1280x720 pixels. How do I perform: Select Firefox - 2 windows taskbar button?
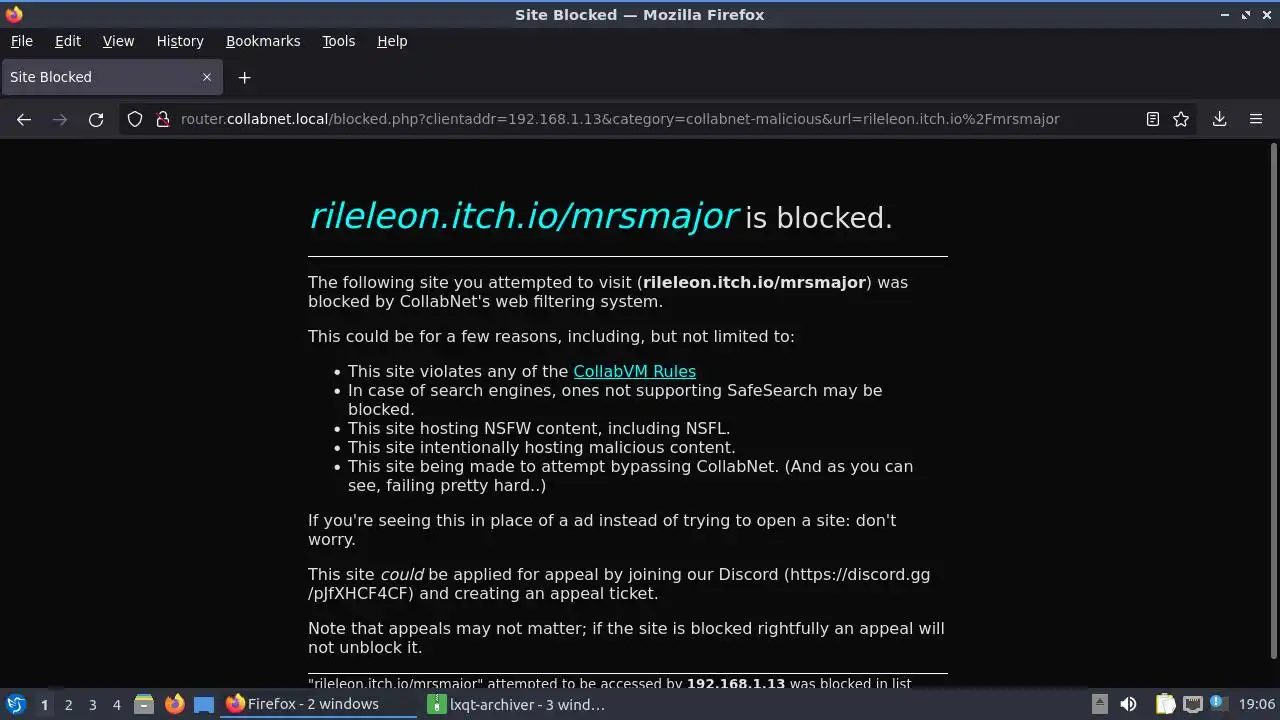pos(320,704)
